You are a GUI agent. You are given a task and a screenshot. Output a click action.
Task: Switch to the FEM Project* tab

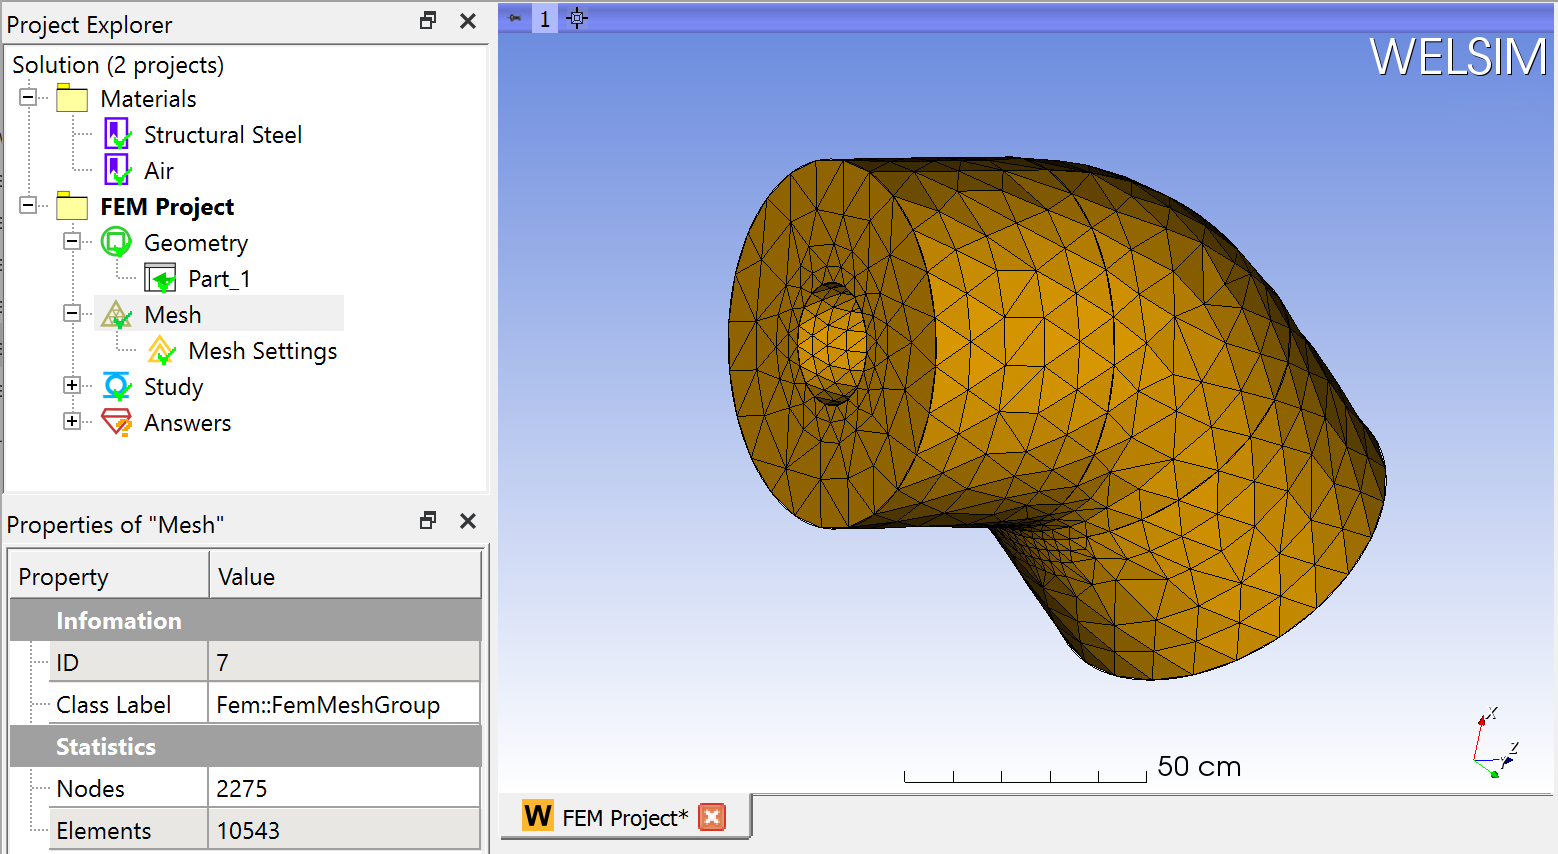pyautogui.click(x=624, y=818)
